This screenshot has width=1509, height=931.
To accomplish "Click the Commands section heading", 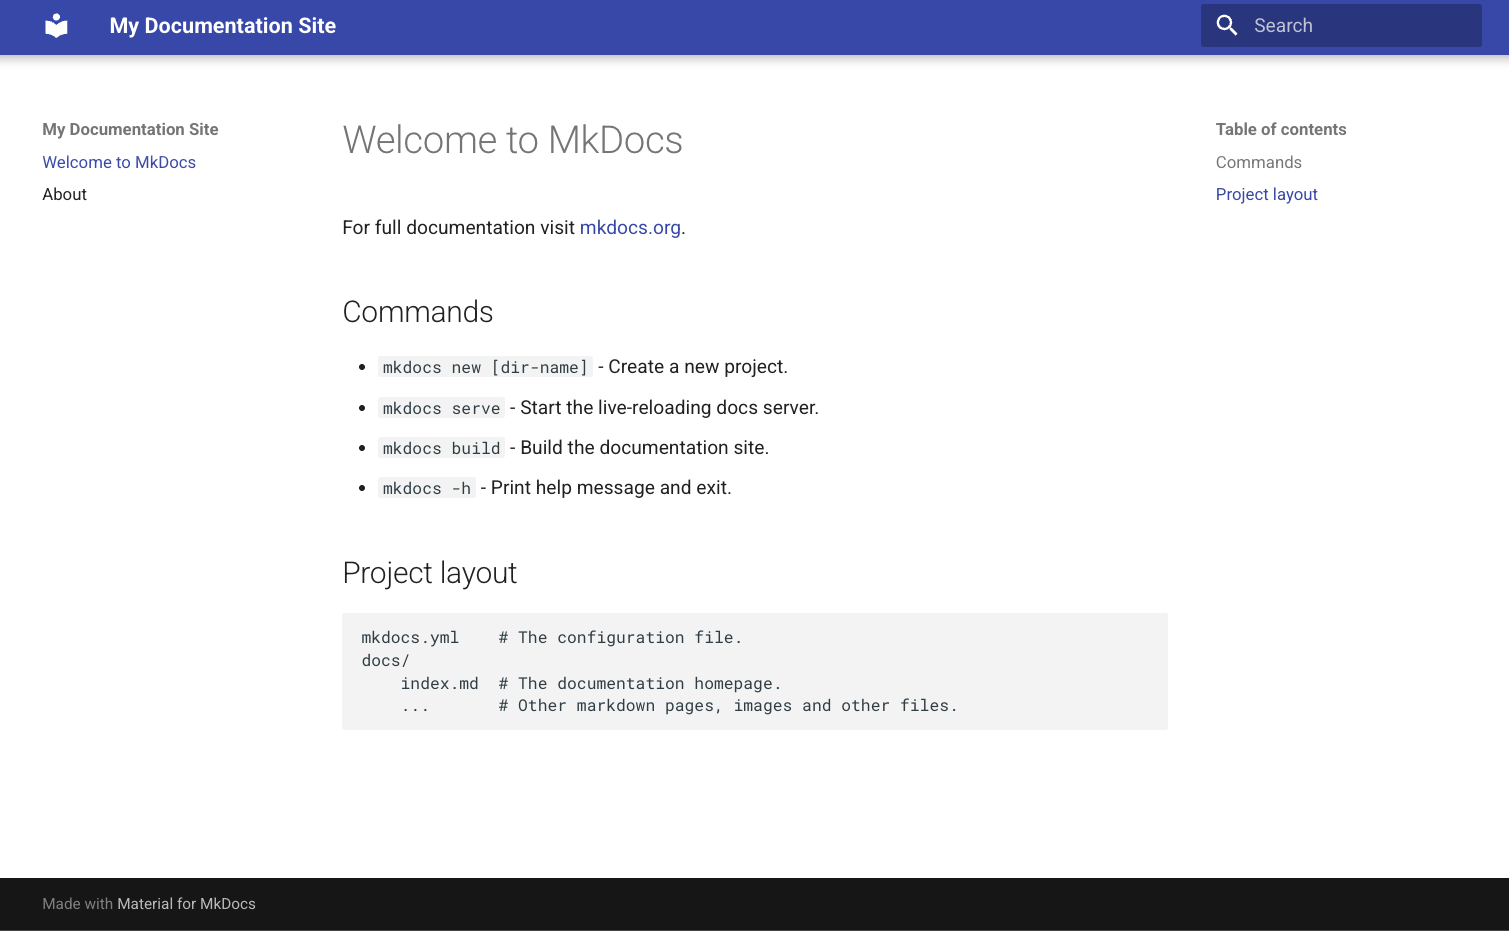I will click(418, 312).
